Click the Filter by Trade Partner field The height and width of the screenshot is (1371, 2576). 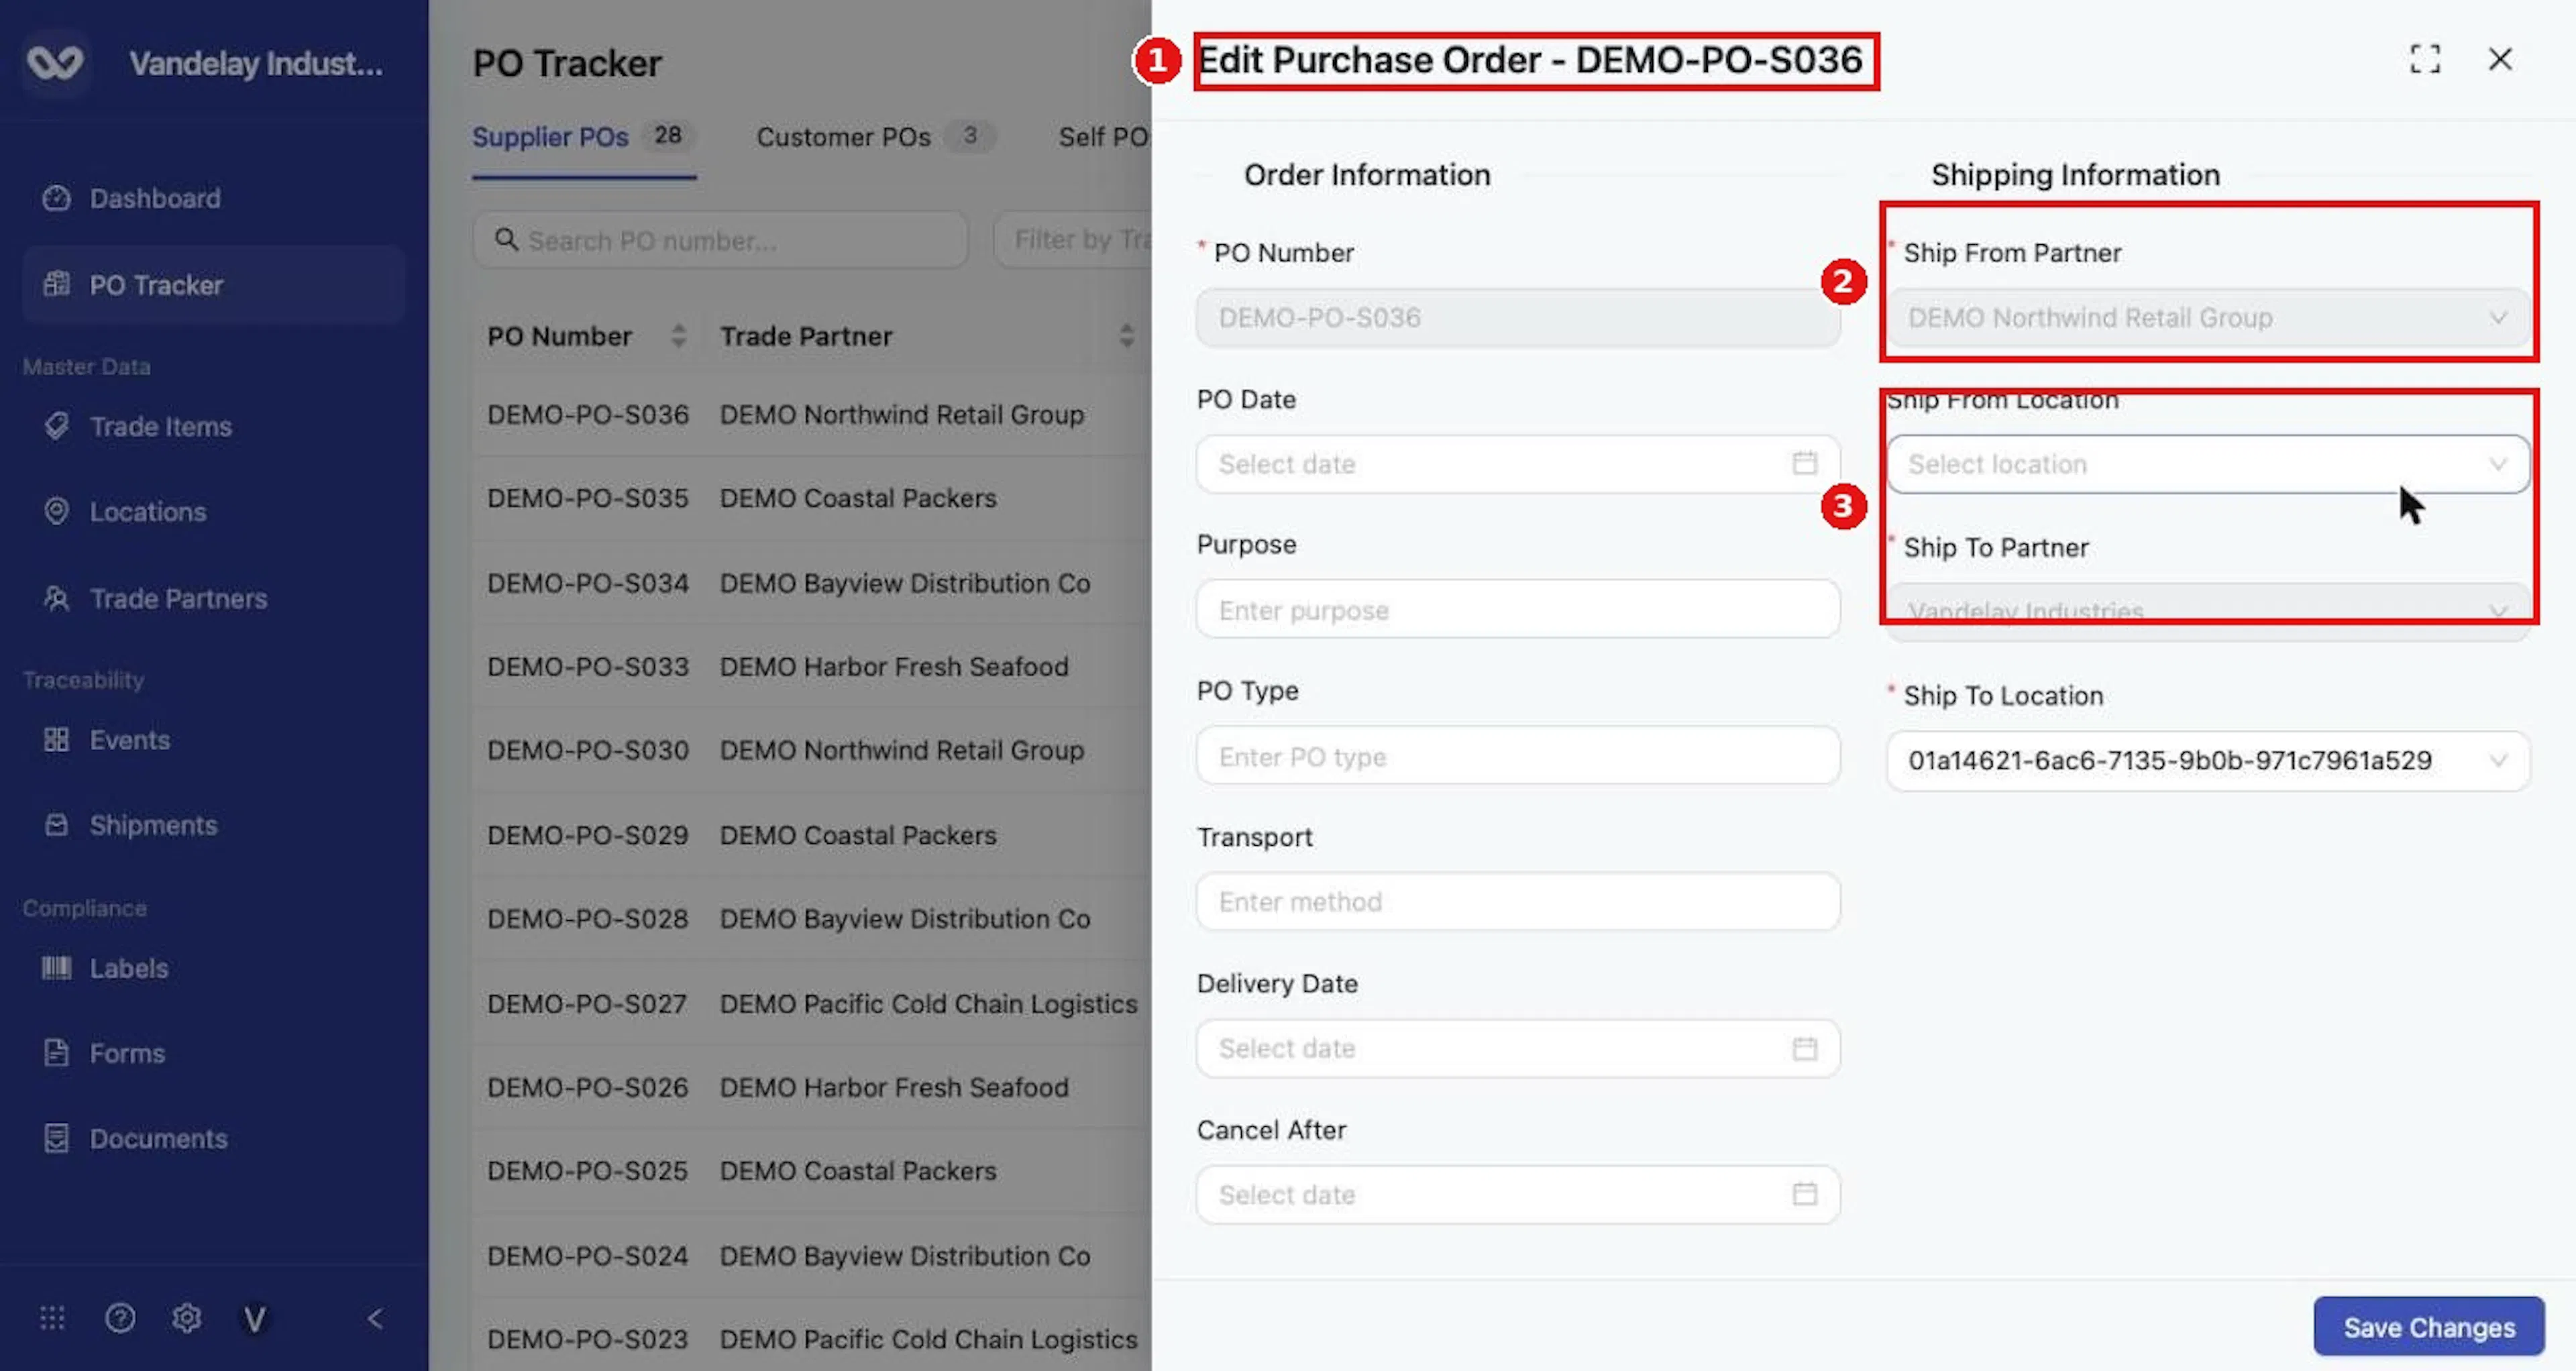point(1072,240)
